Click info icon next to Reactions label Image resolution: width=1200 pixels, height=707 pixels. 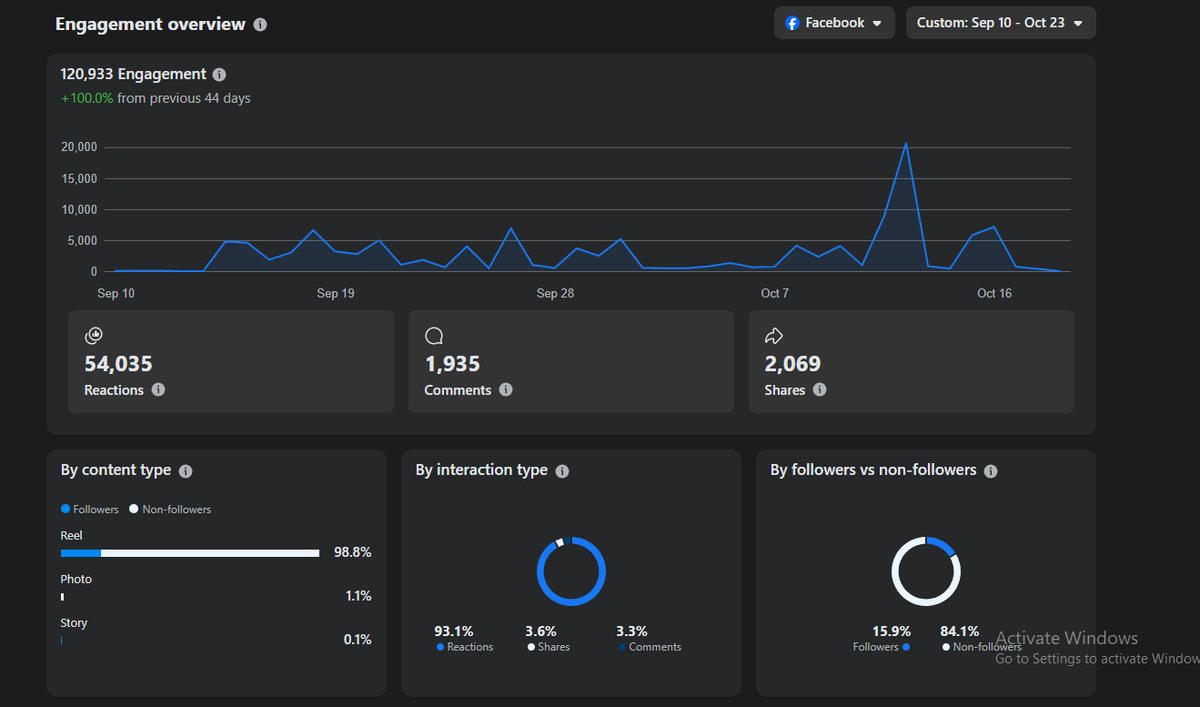pyautogui.click(x=158, y=390)
